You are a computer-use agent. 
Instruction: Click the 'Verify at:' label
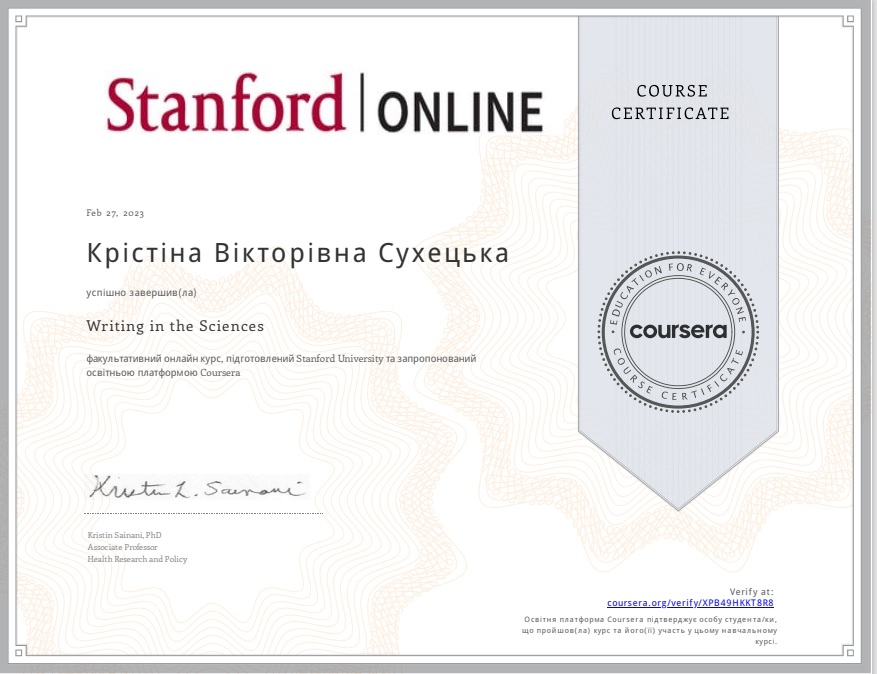[751, 591]
